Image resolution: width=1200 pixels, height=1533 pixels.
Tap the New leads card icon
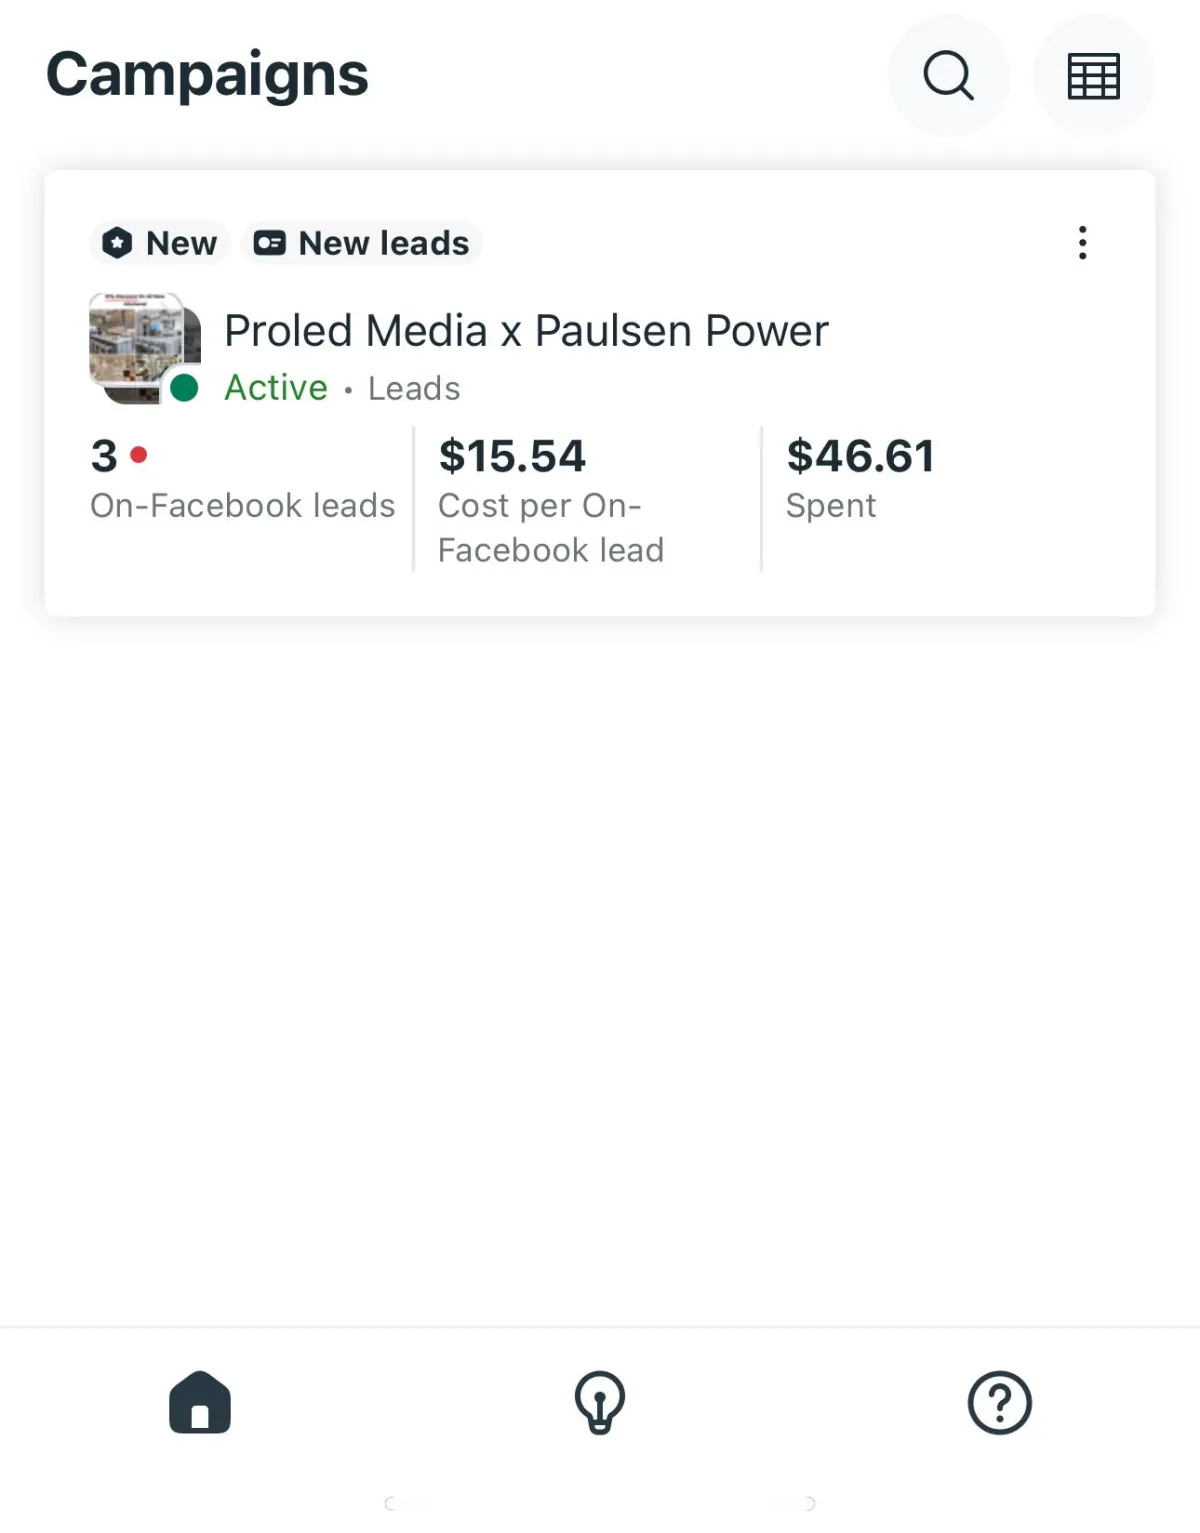pyautogui.click(x=269, y=243)
